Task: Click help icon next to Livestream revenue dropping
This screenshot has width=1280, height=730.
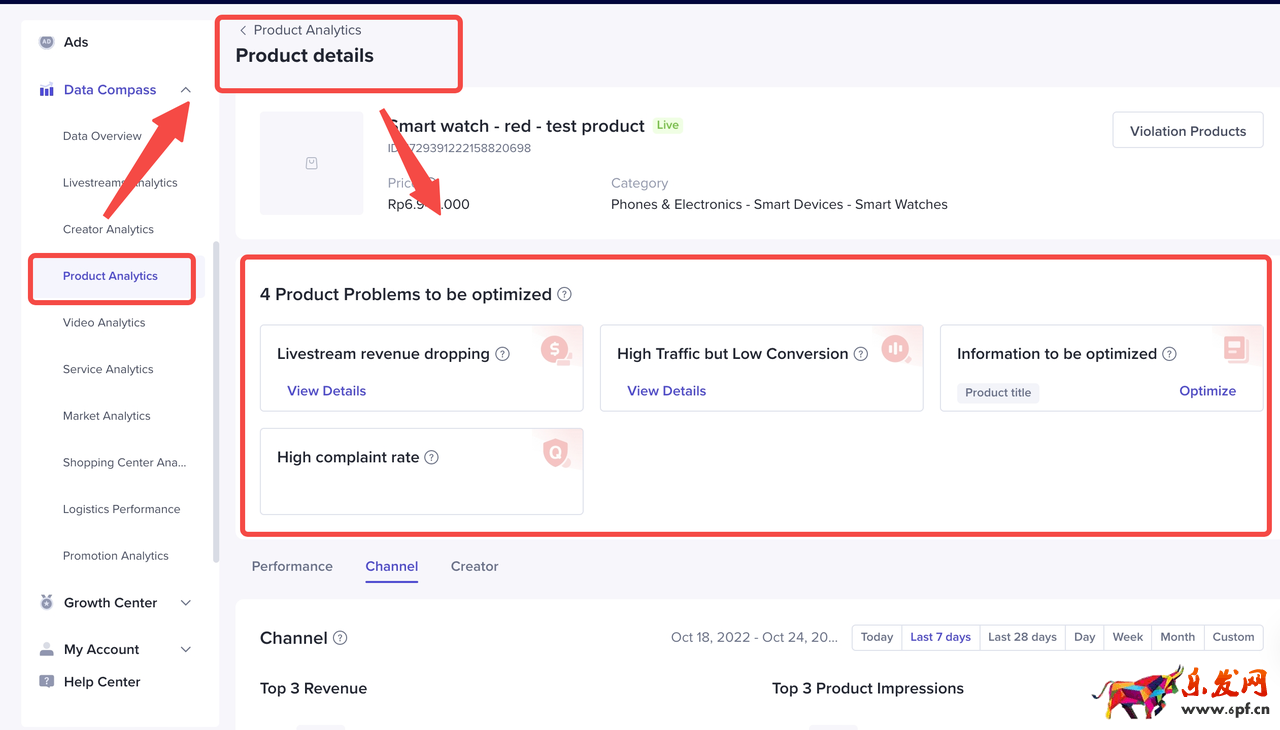Action: pos(503,354)
